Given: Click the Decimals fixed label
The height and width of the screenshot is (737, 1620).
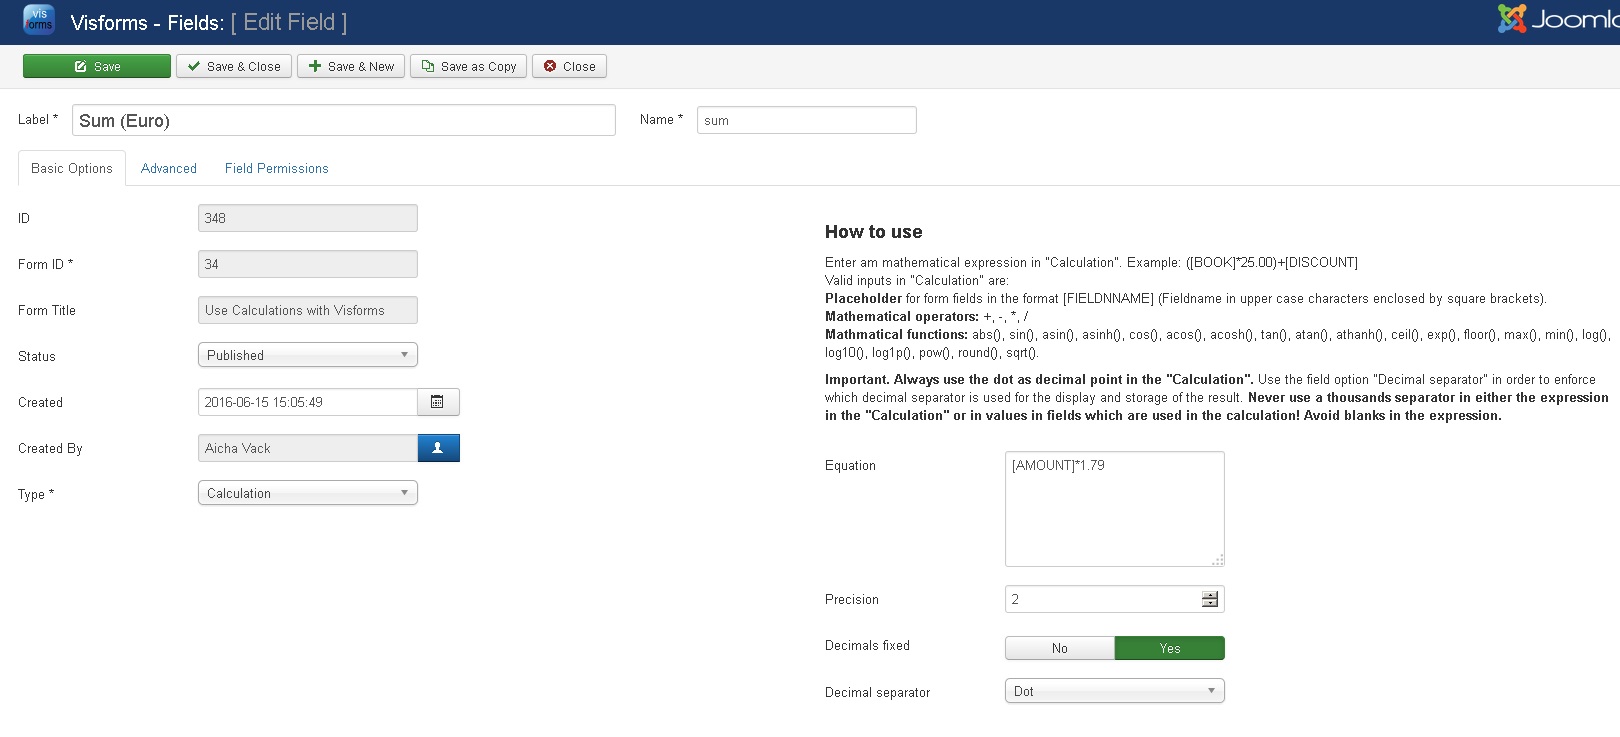Looking at the screenshot, I should point(867,645).
